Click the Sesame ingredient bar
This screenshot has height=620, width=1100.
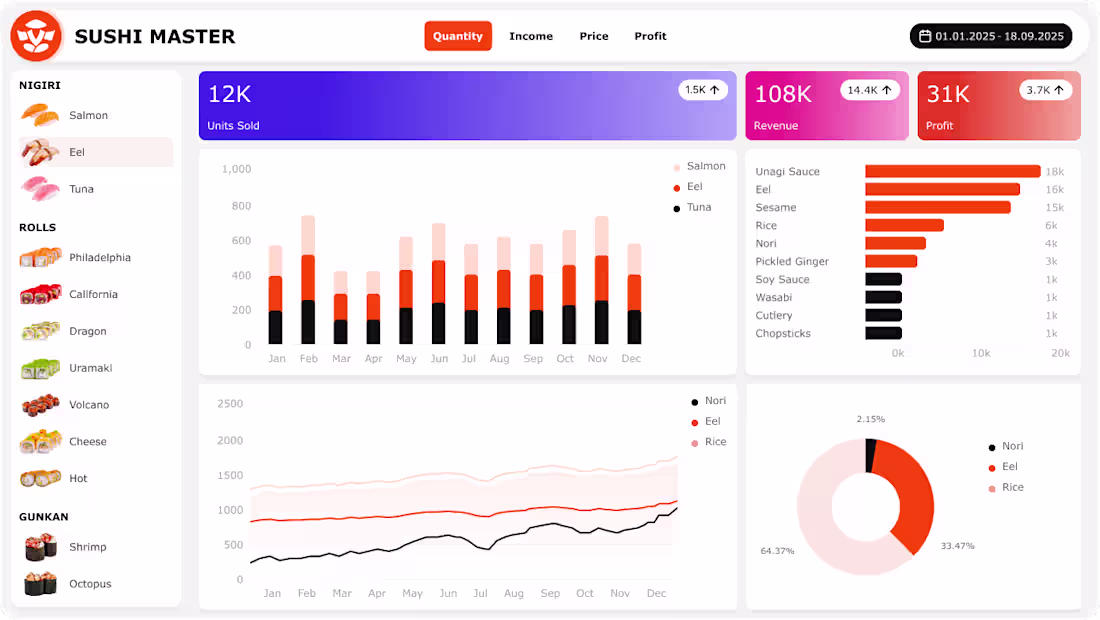click(938, 208)
